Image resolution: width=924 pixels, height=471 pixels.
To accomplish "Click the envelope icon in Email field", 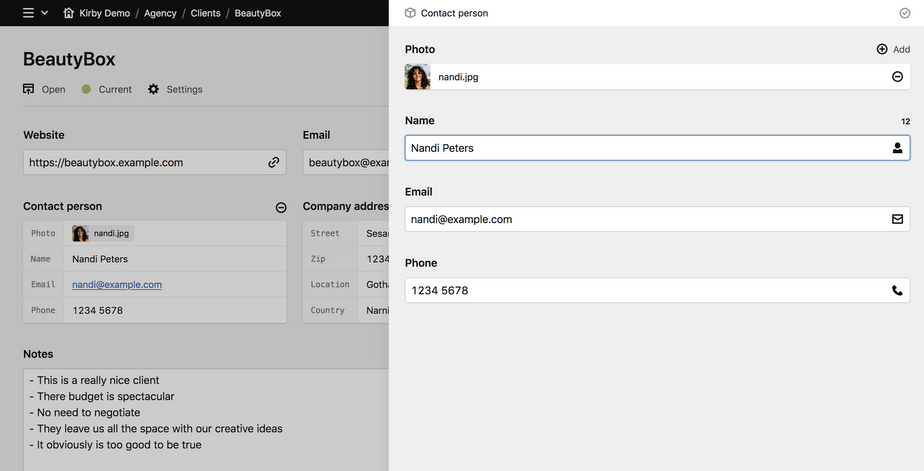I will [x=897, y=219].
